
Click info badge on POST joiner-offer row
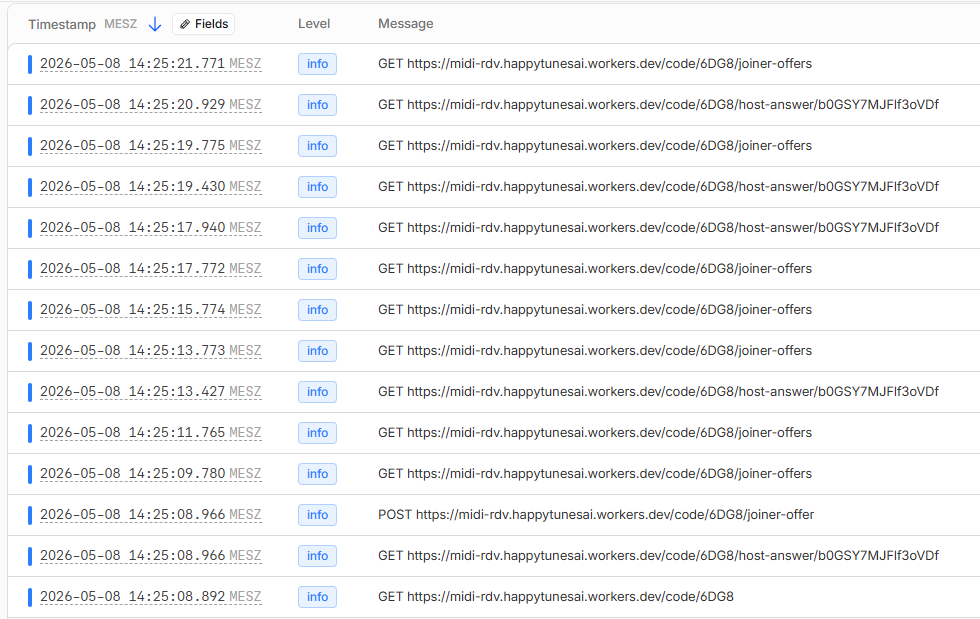[318, 515]
